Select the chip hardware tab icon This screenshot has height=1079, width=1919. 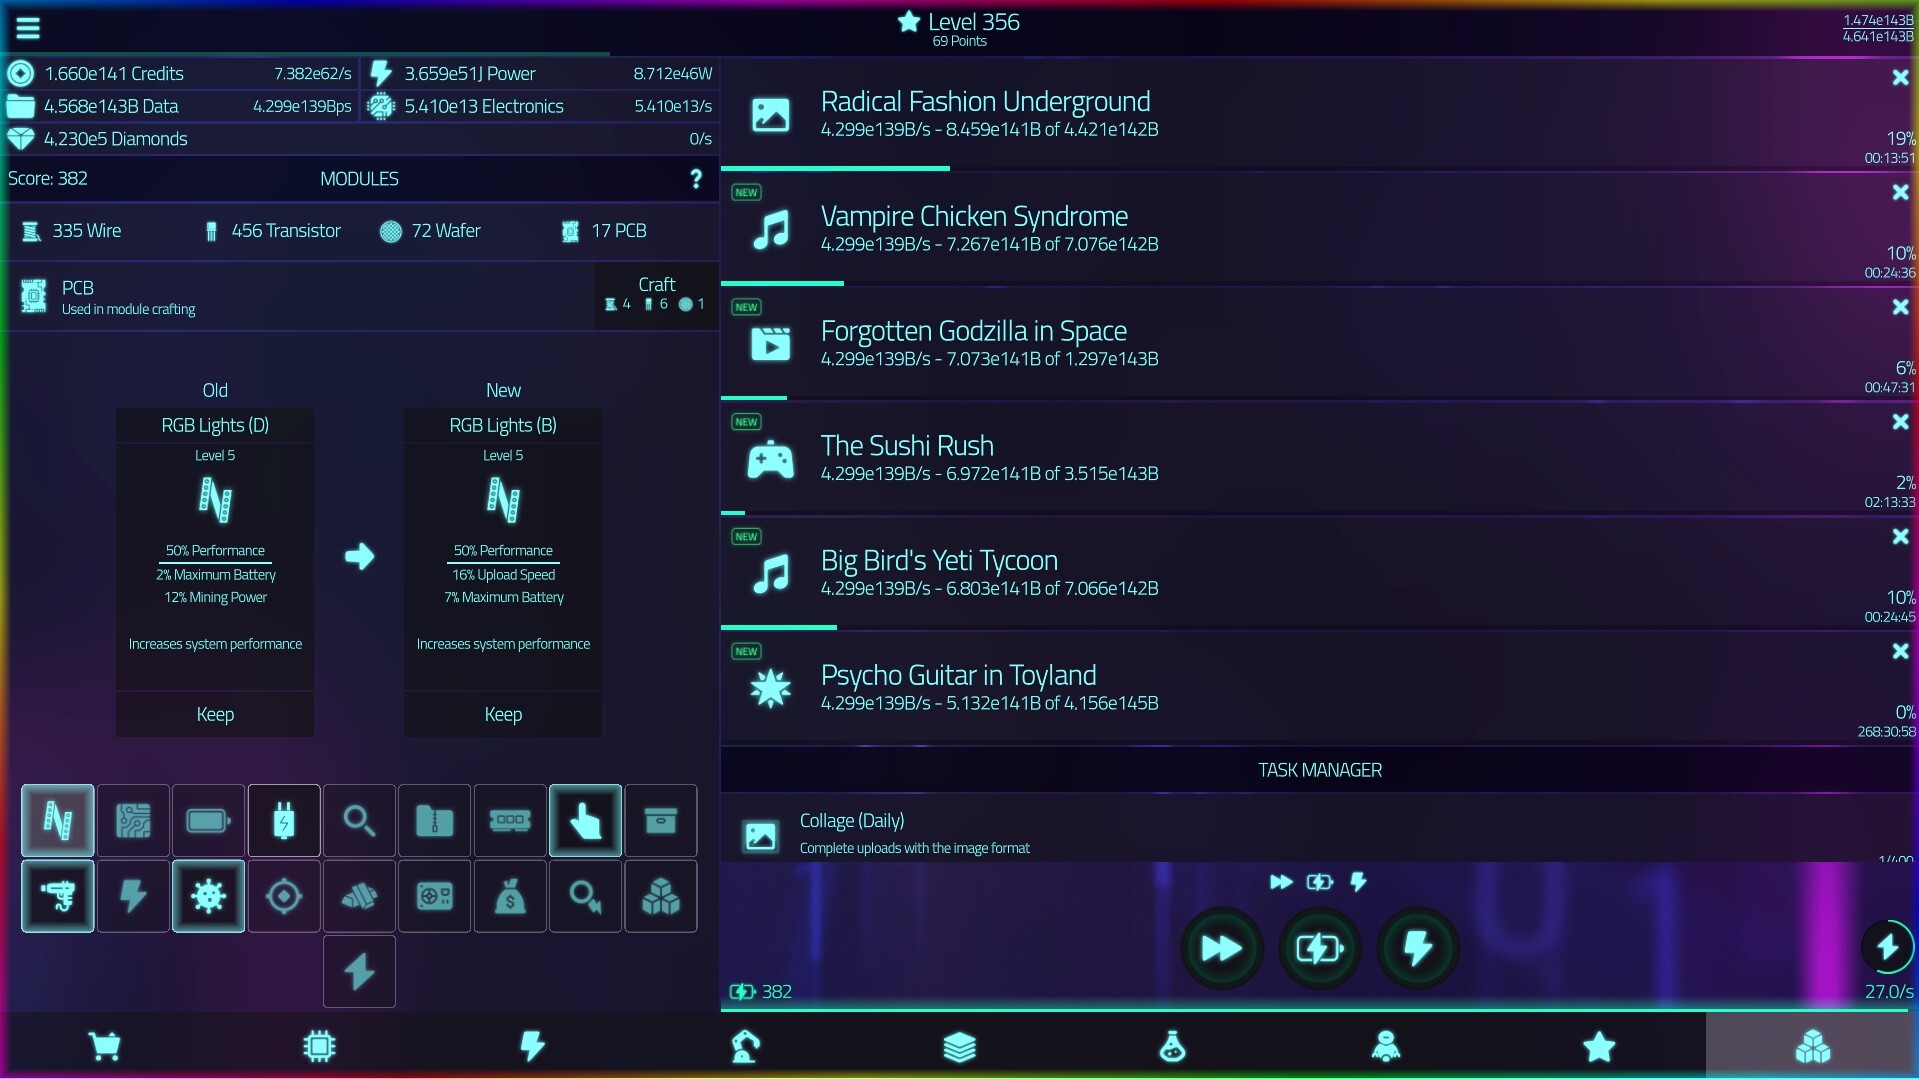pos(319,1045)
